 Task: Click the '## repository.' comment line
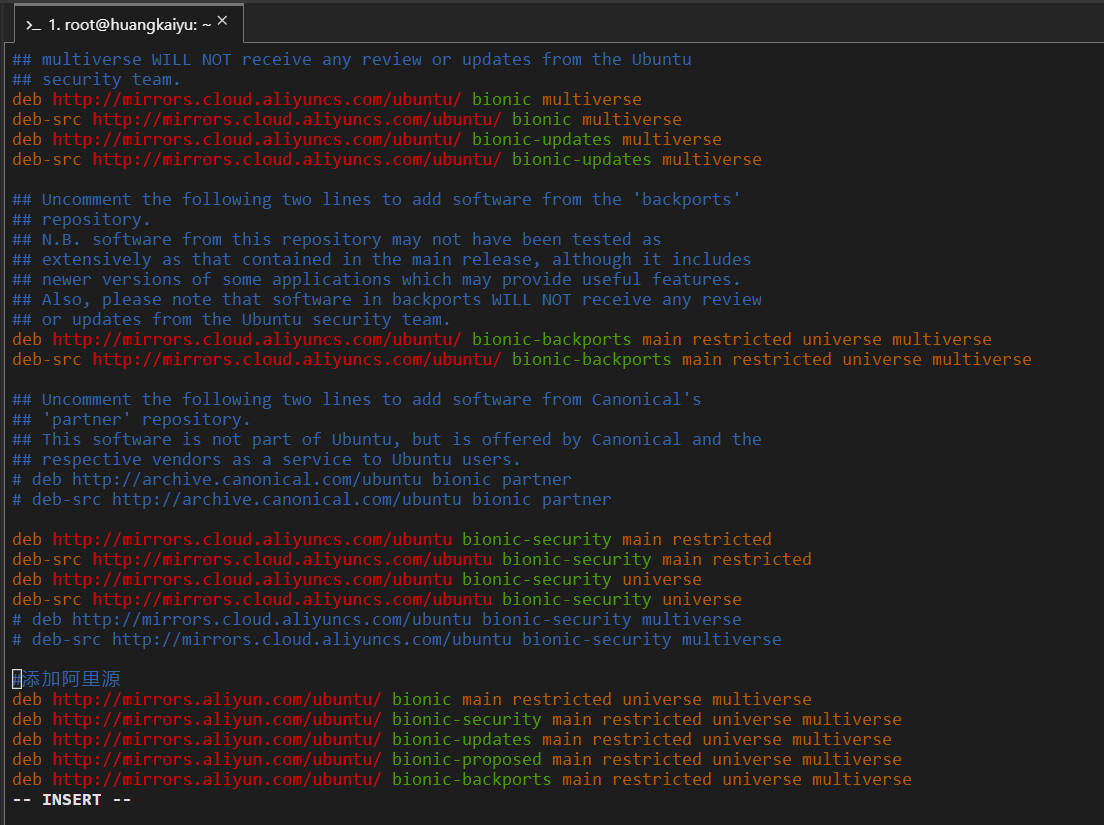[x=82, y=220]
